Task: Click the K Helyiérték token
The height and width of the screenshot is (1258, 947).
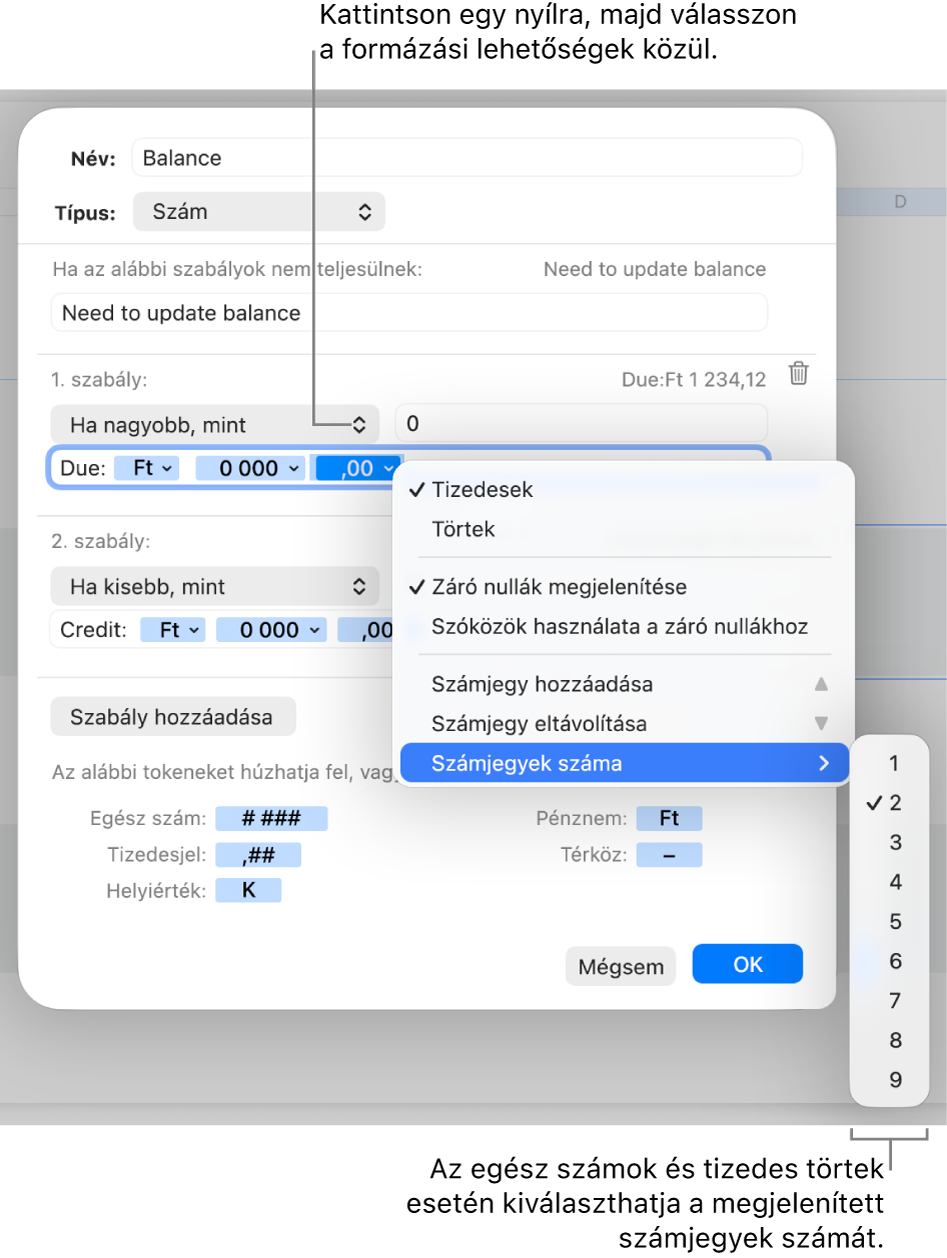Action: [249, 891]
